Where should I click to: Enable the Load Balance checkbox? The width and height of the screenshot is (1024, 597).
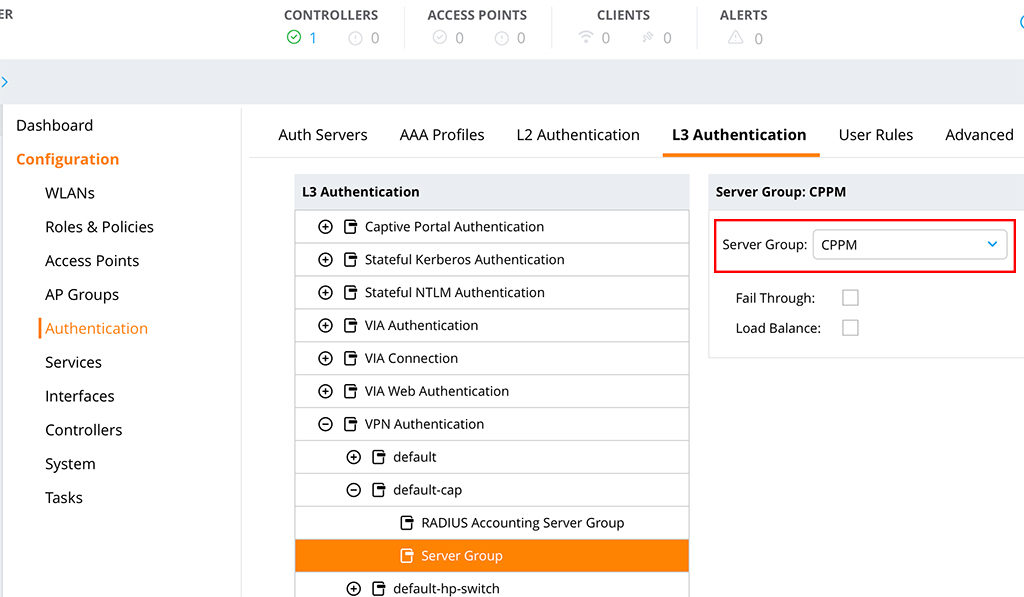(850, 327)
